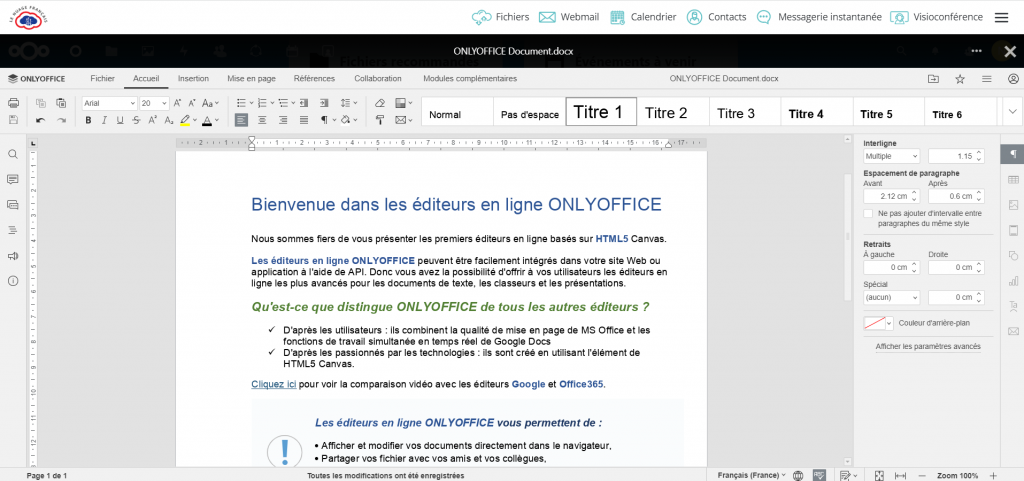This screenshot has height=481, width=1024.
Task: Open the about info icon
Action: [12, 281]
